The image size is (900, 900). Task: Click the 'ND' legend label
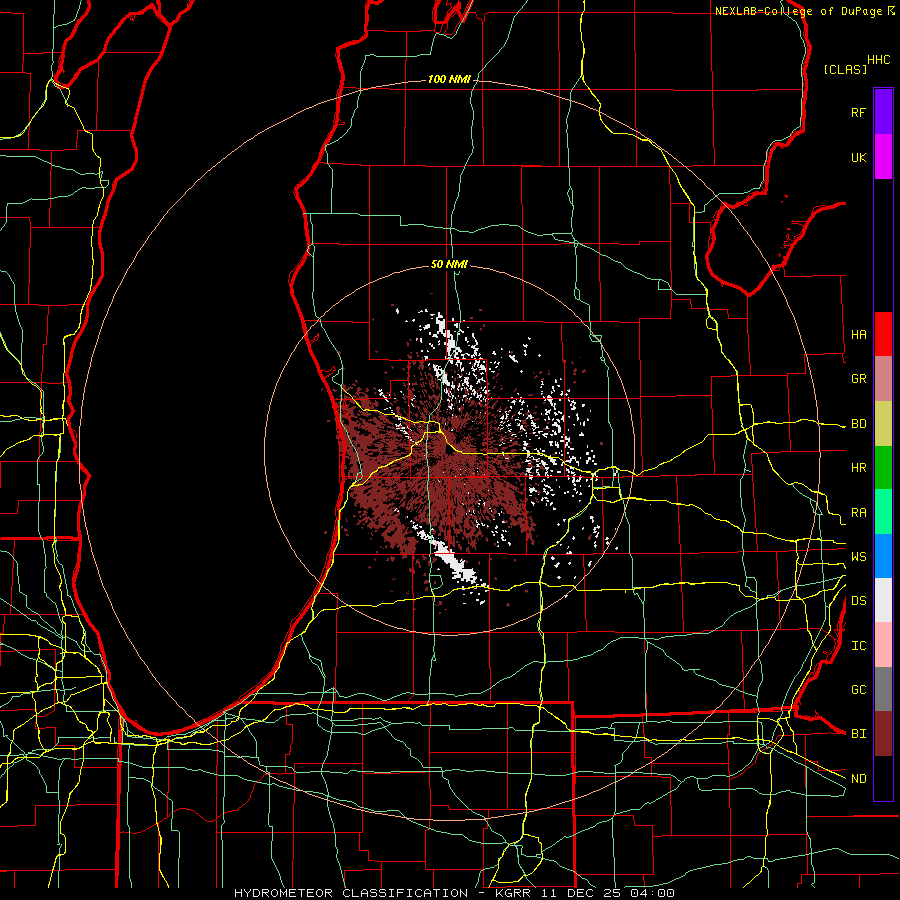858,778
